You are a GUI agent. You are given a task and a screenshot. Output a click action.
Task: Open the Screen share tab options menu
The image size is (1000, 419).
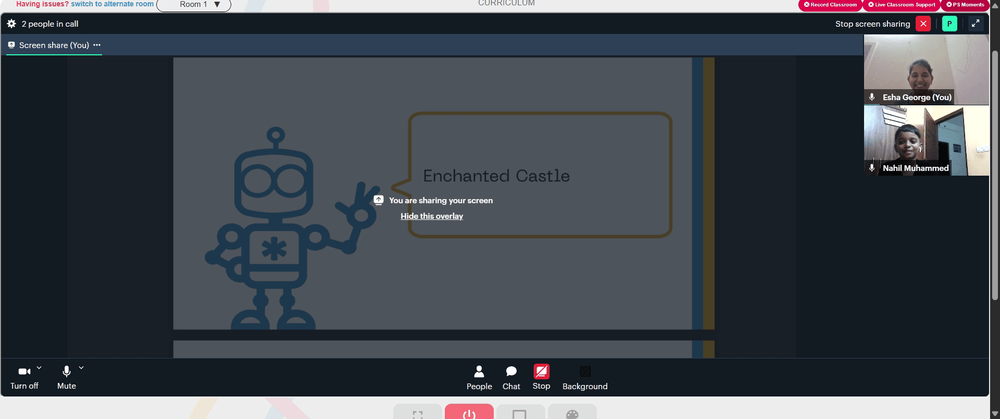pos(97,45)
